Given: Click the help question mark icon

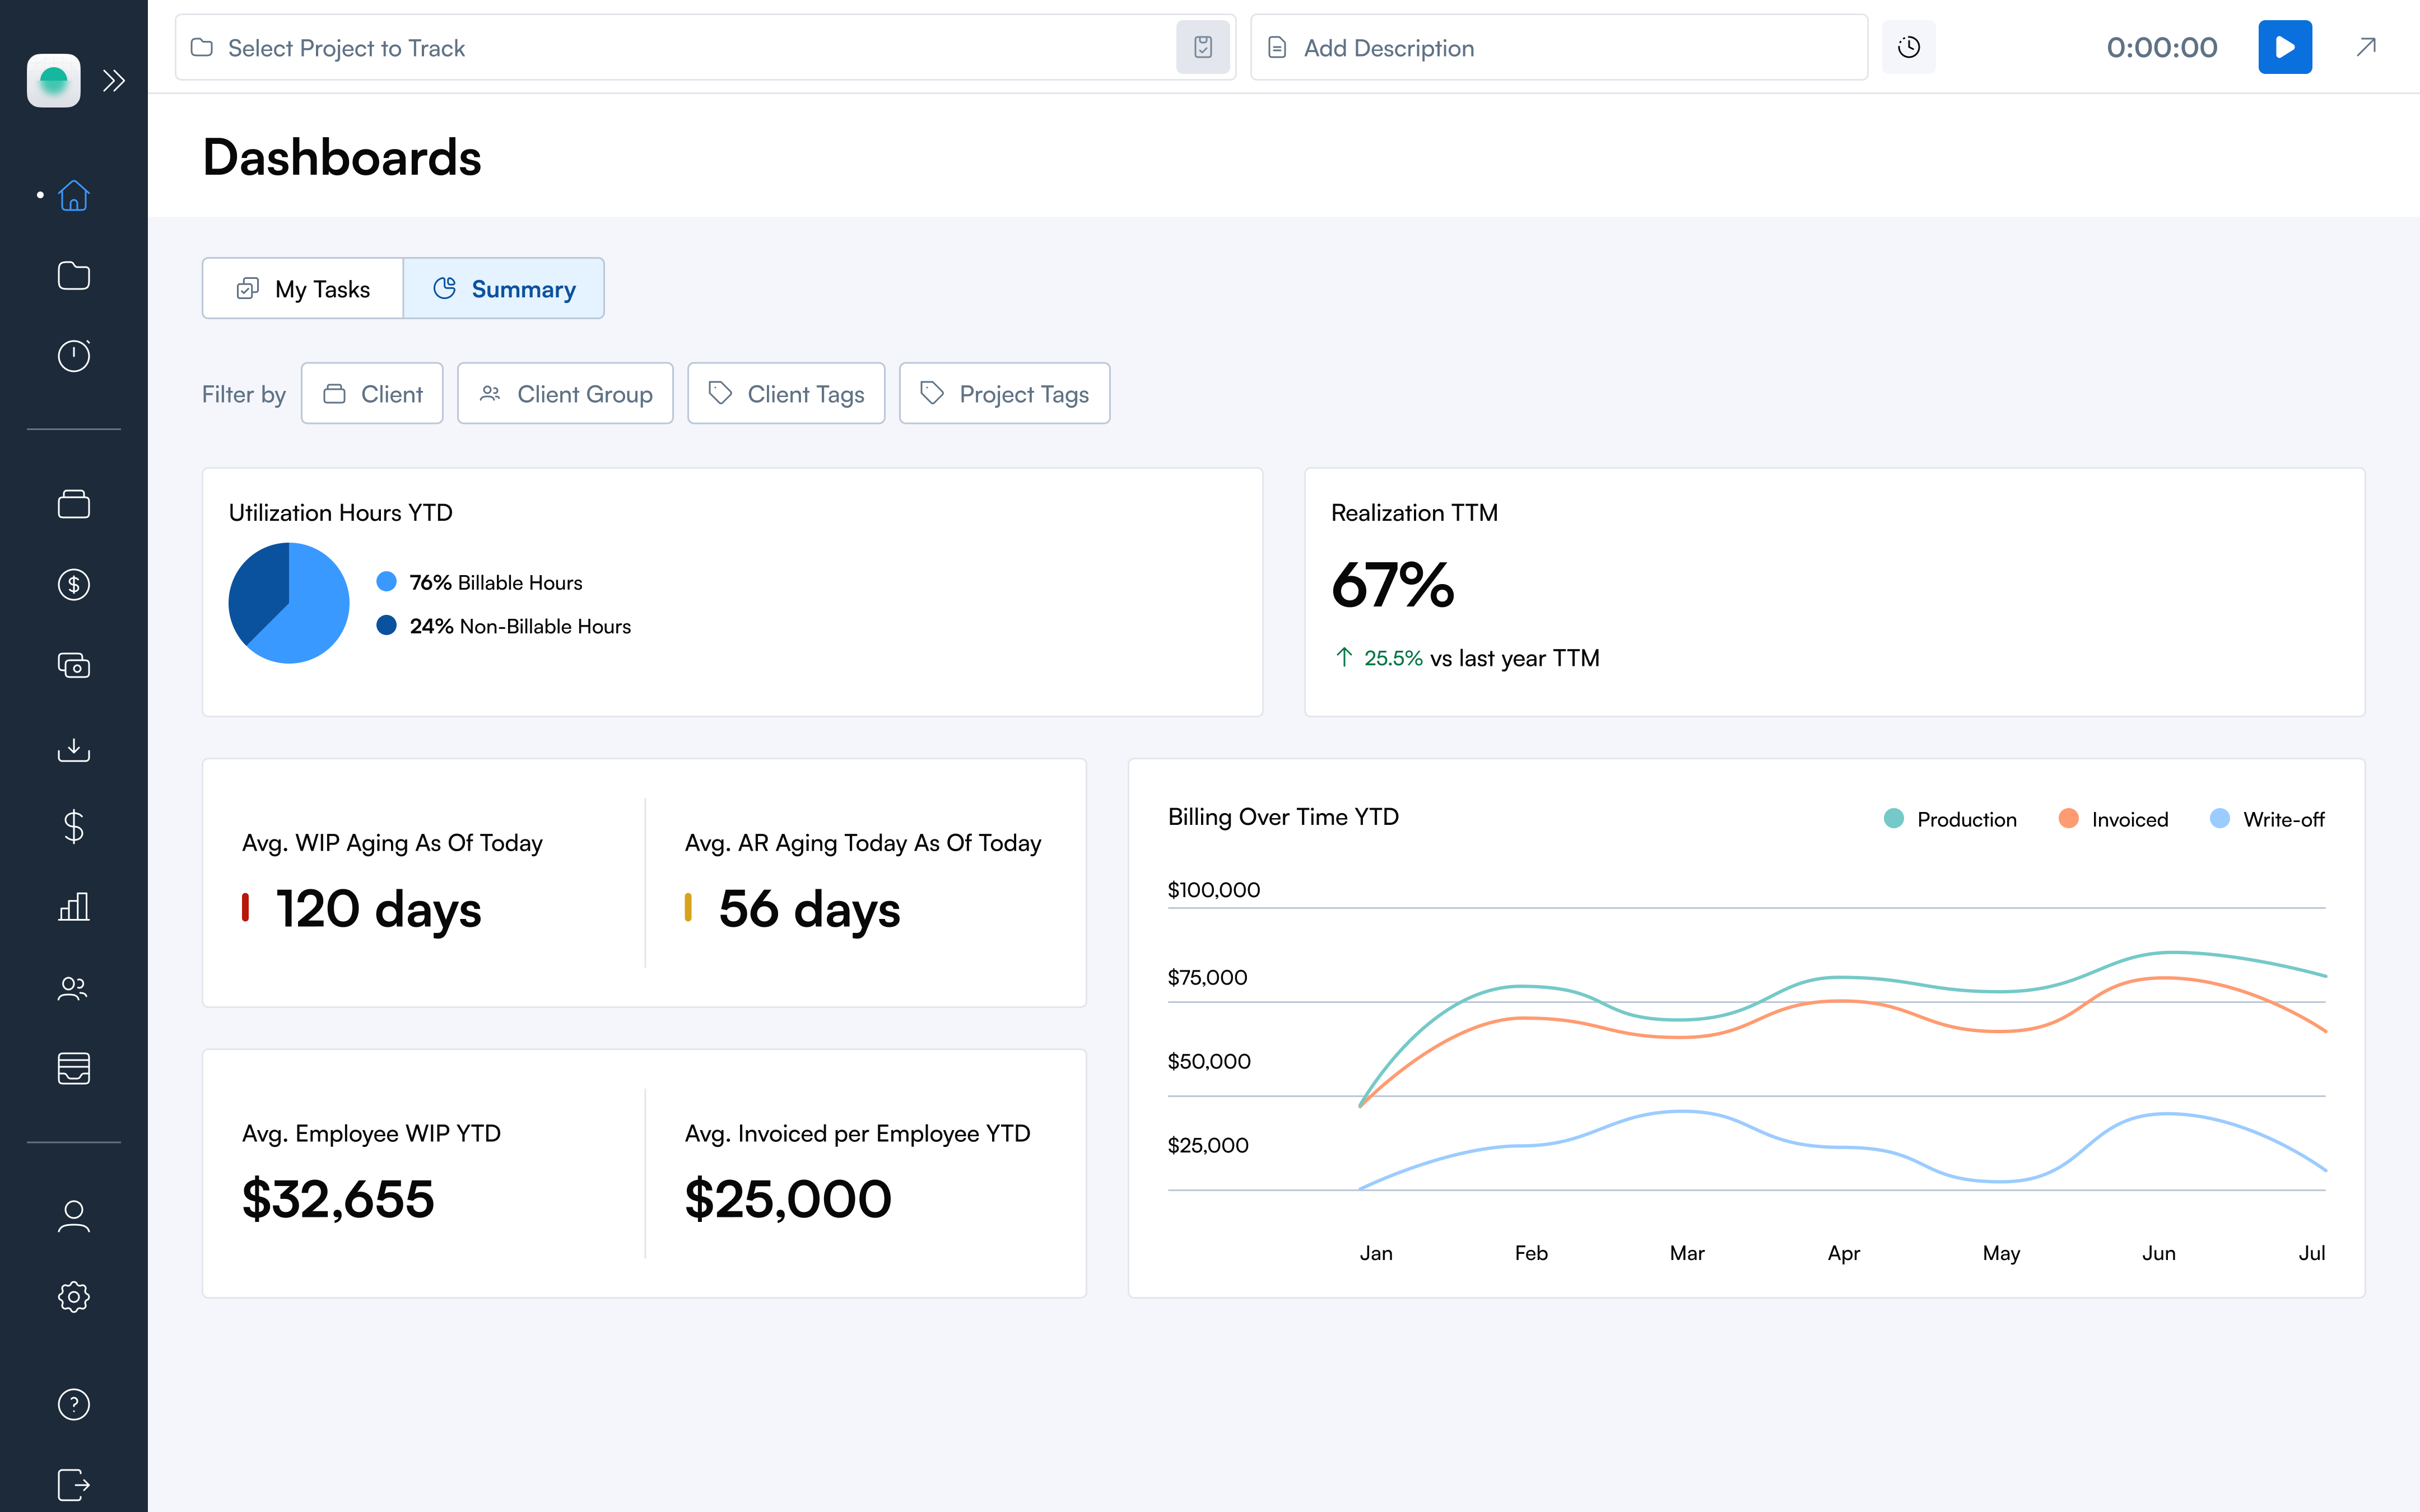Looking at the screenshot, I should (x=74, y=1404).
